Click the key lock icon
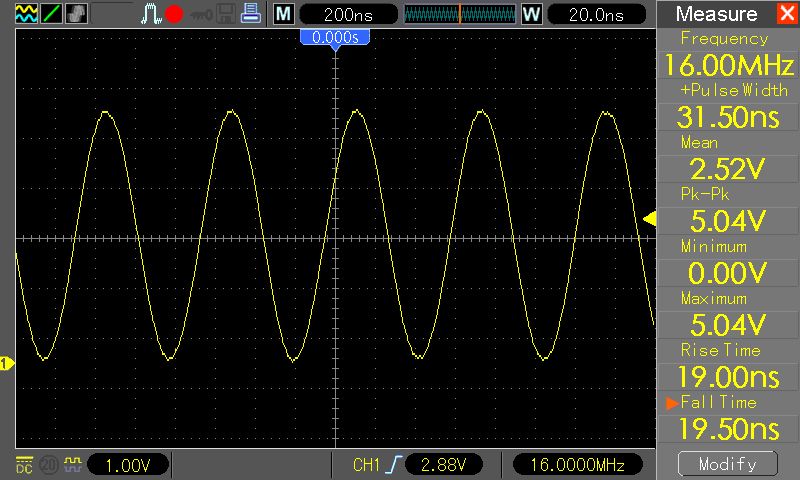The image size is (800, 480). click(203, 14)
